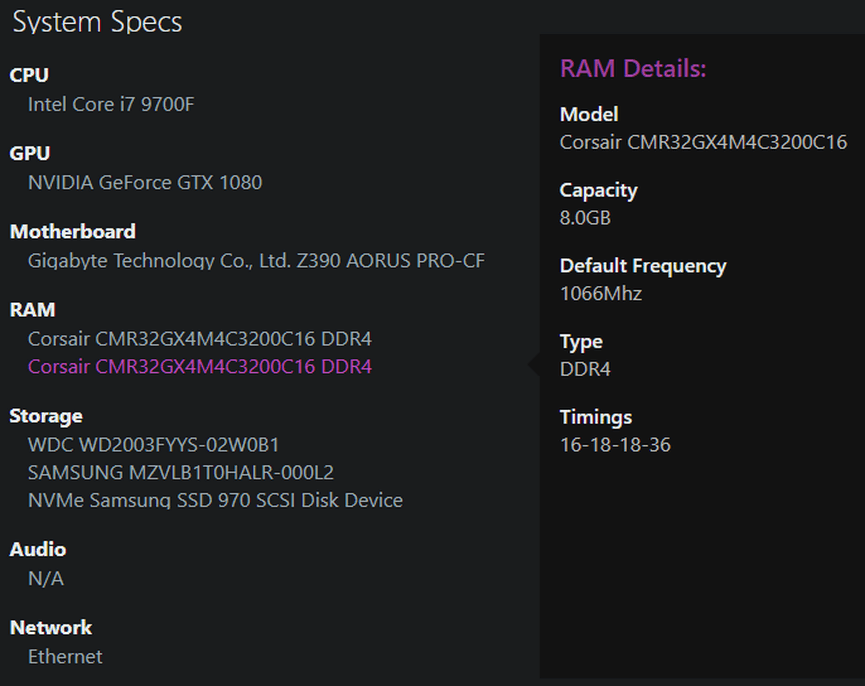The width and height of the screenshot is (865, 686).
Task: Click the Corsair model value under RAM Details
Action: [703, 142]
